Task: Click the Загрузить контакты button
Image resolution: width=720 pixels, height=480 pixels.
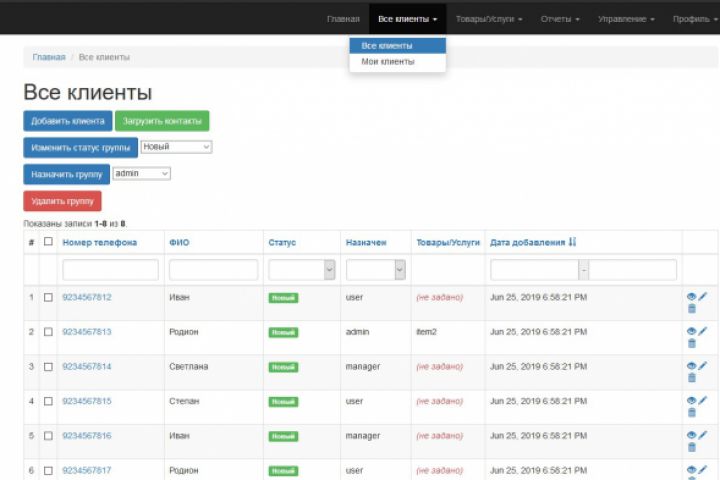Action: tap(162, 121)
